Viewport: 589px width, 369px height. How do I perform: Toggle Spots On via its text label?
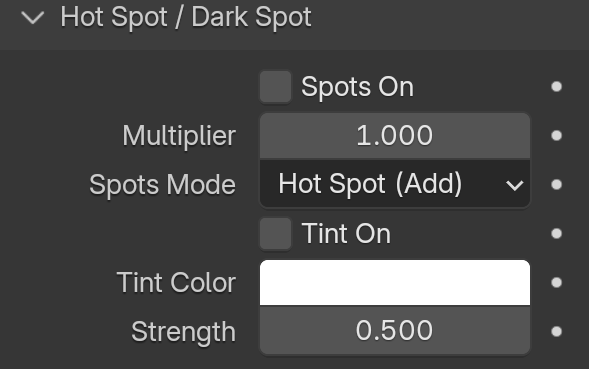[x=357, y=87]
